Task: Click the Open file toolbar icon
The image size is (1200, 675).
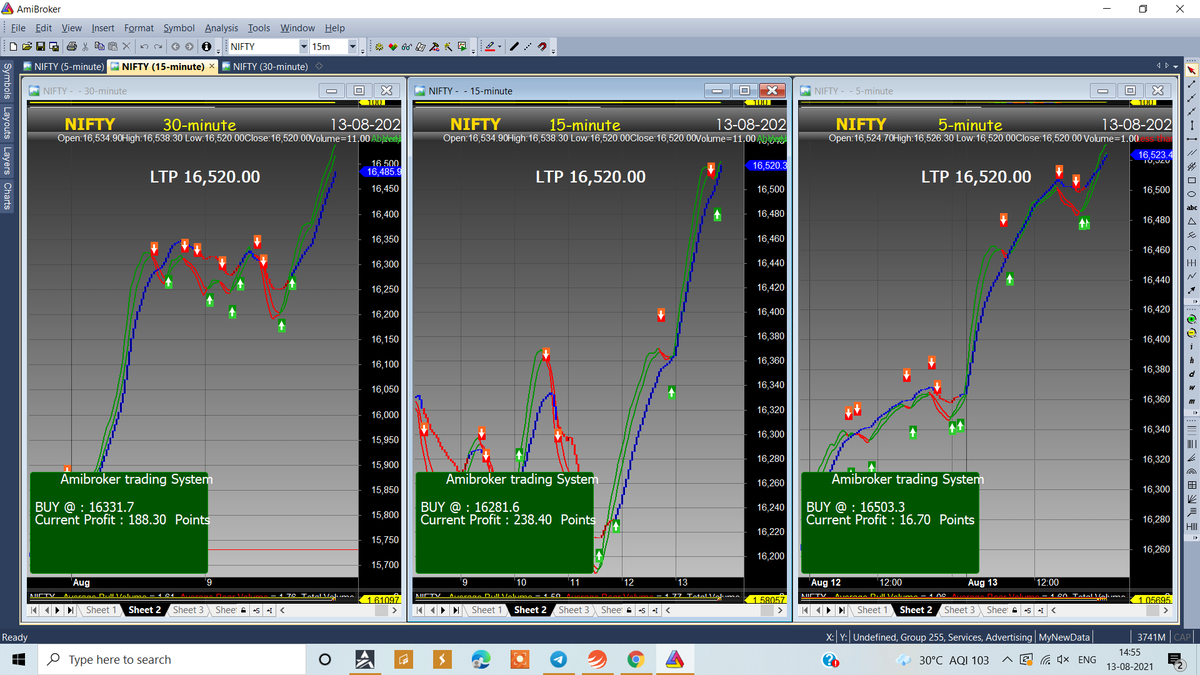Action: [27, 46]
